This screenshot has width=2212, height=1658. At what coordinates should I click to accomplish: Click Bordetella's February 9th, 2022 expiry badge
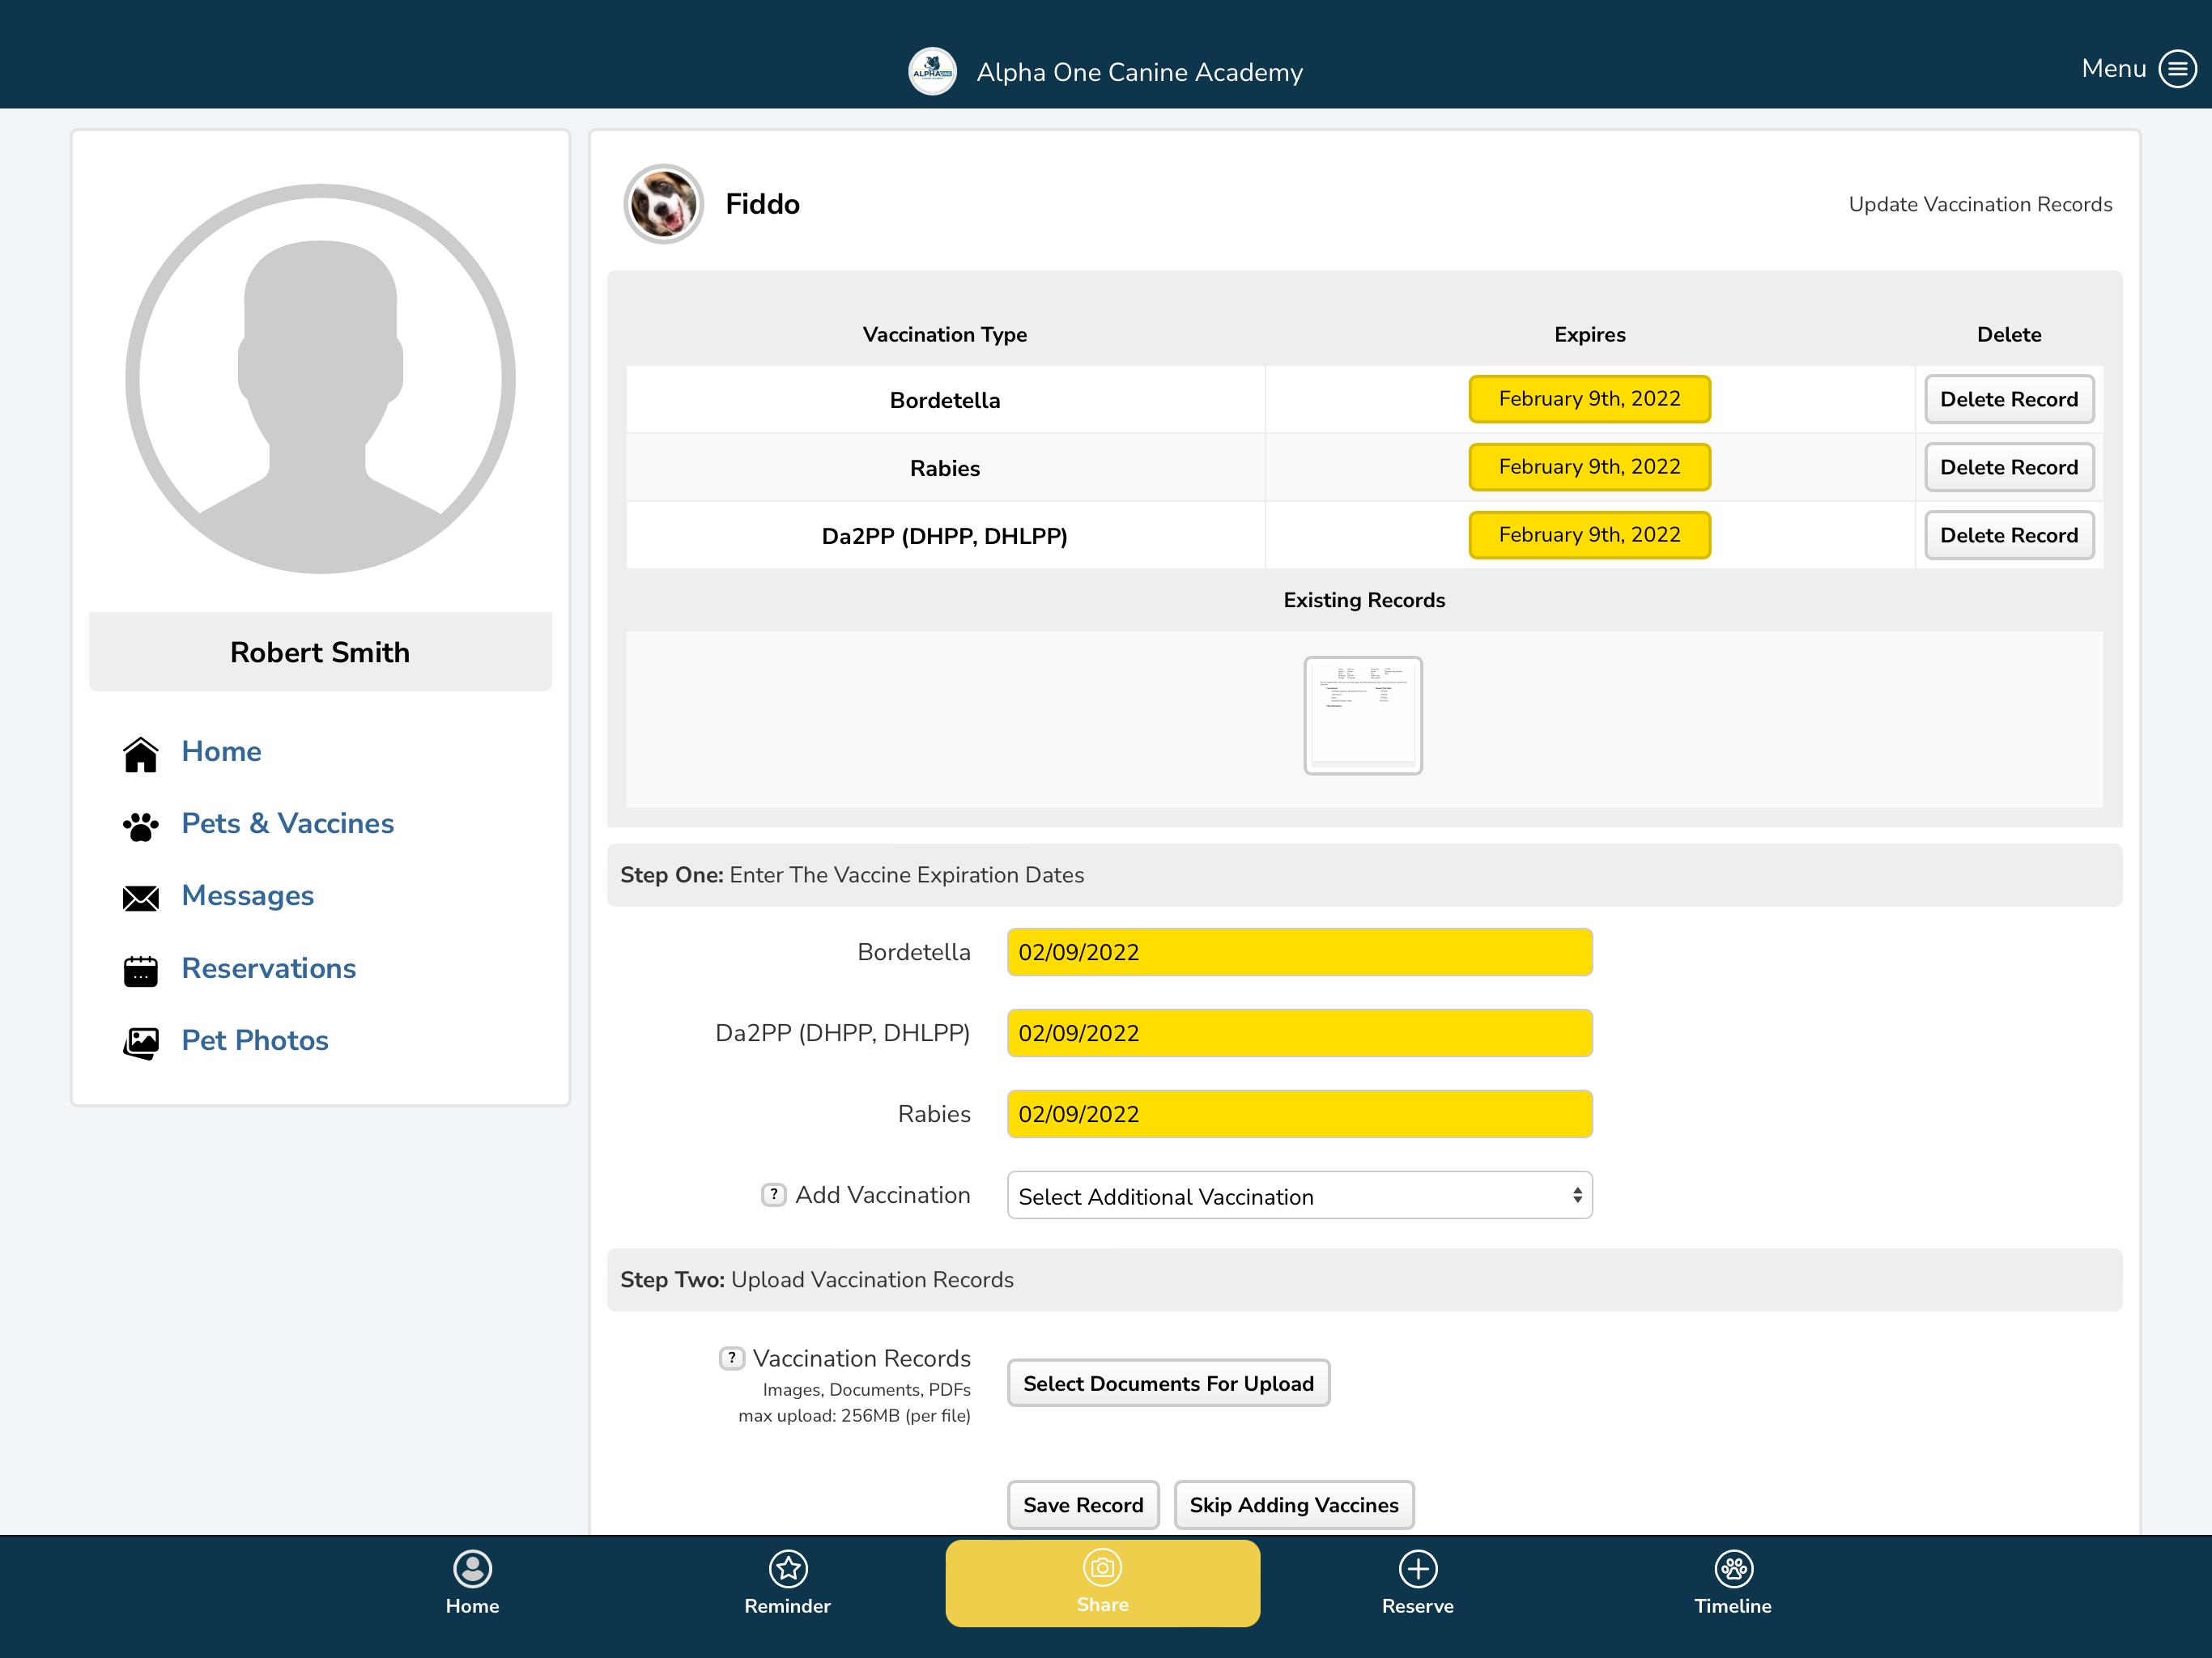(x=1589, y=399)
